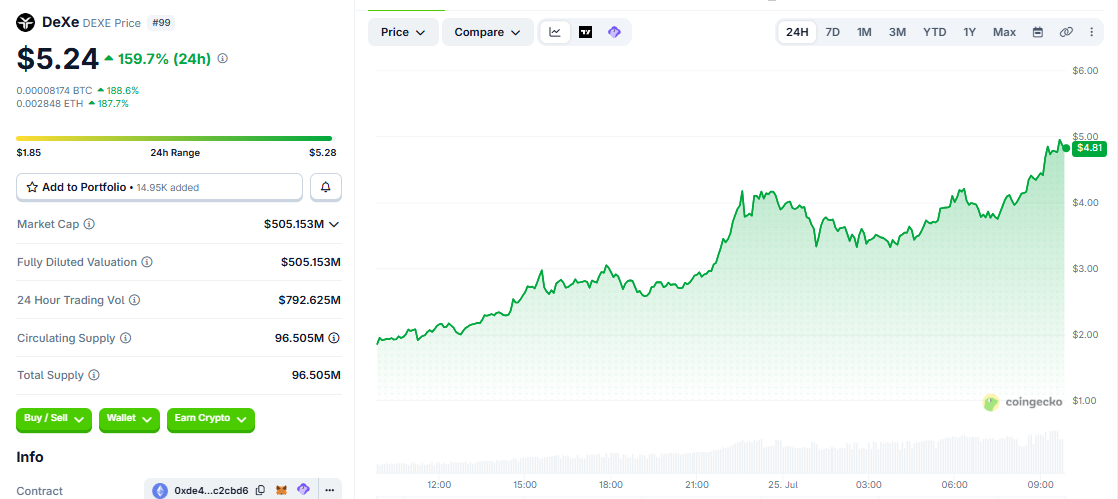Expand the Market Cap $505.153M chevron
Screen dimensions: 1118x499
pyautogui.click(x=334, y=224)
